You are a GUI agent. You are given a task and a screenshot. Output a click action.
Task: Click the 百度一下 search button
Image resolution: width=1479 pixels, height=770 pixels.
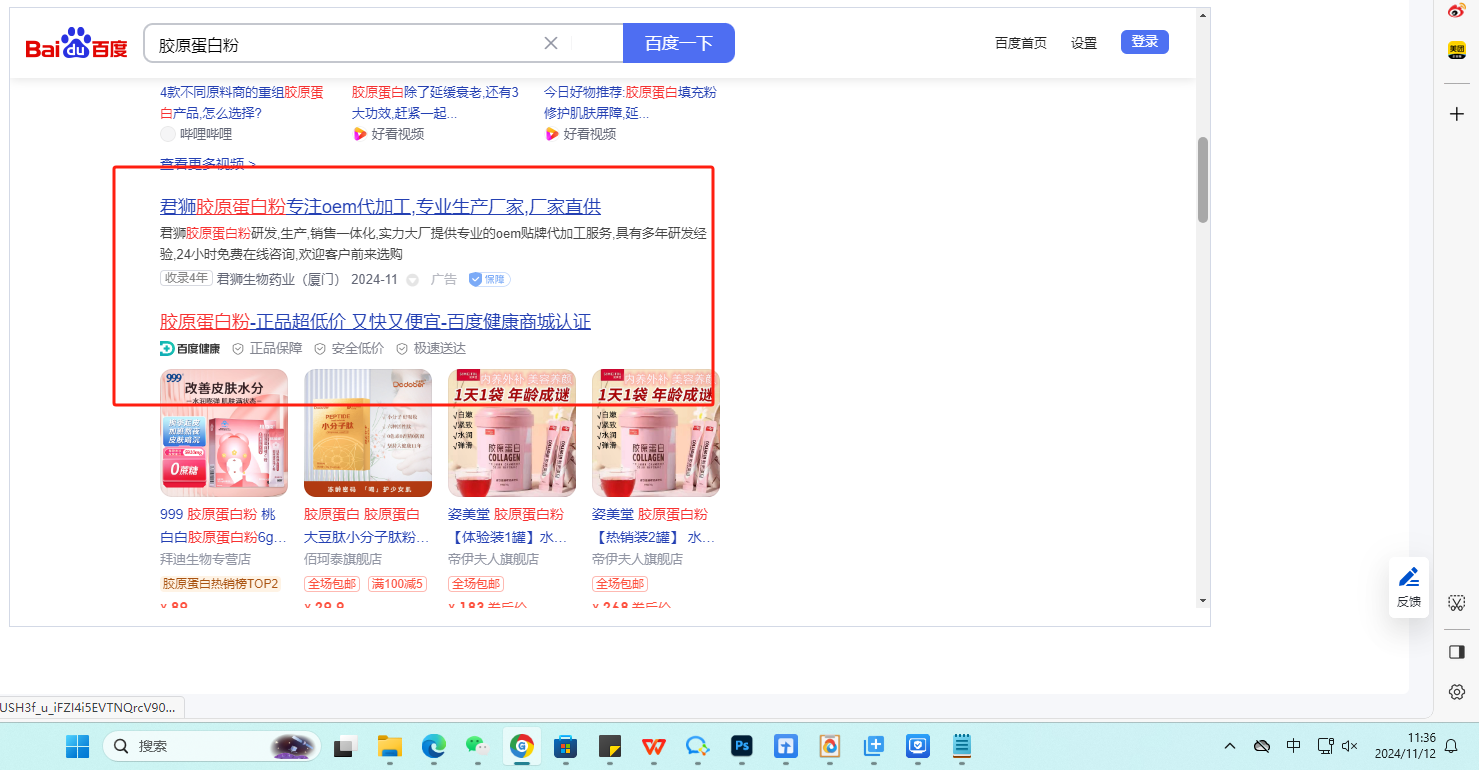[x=679, y=43]
